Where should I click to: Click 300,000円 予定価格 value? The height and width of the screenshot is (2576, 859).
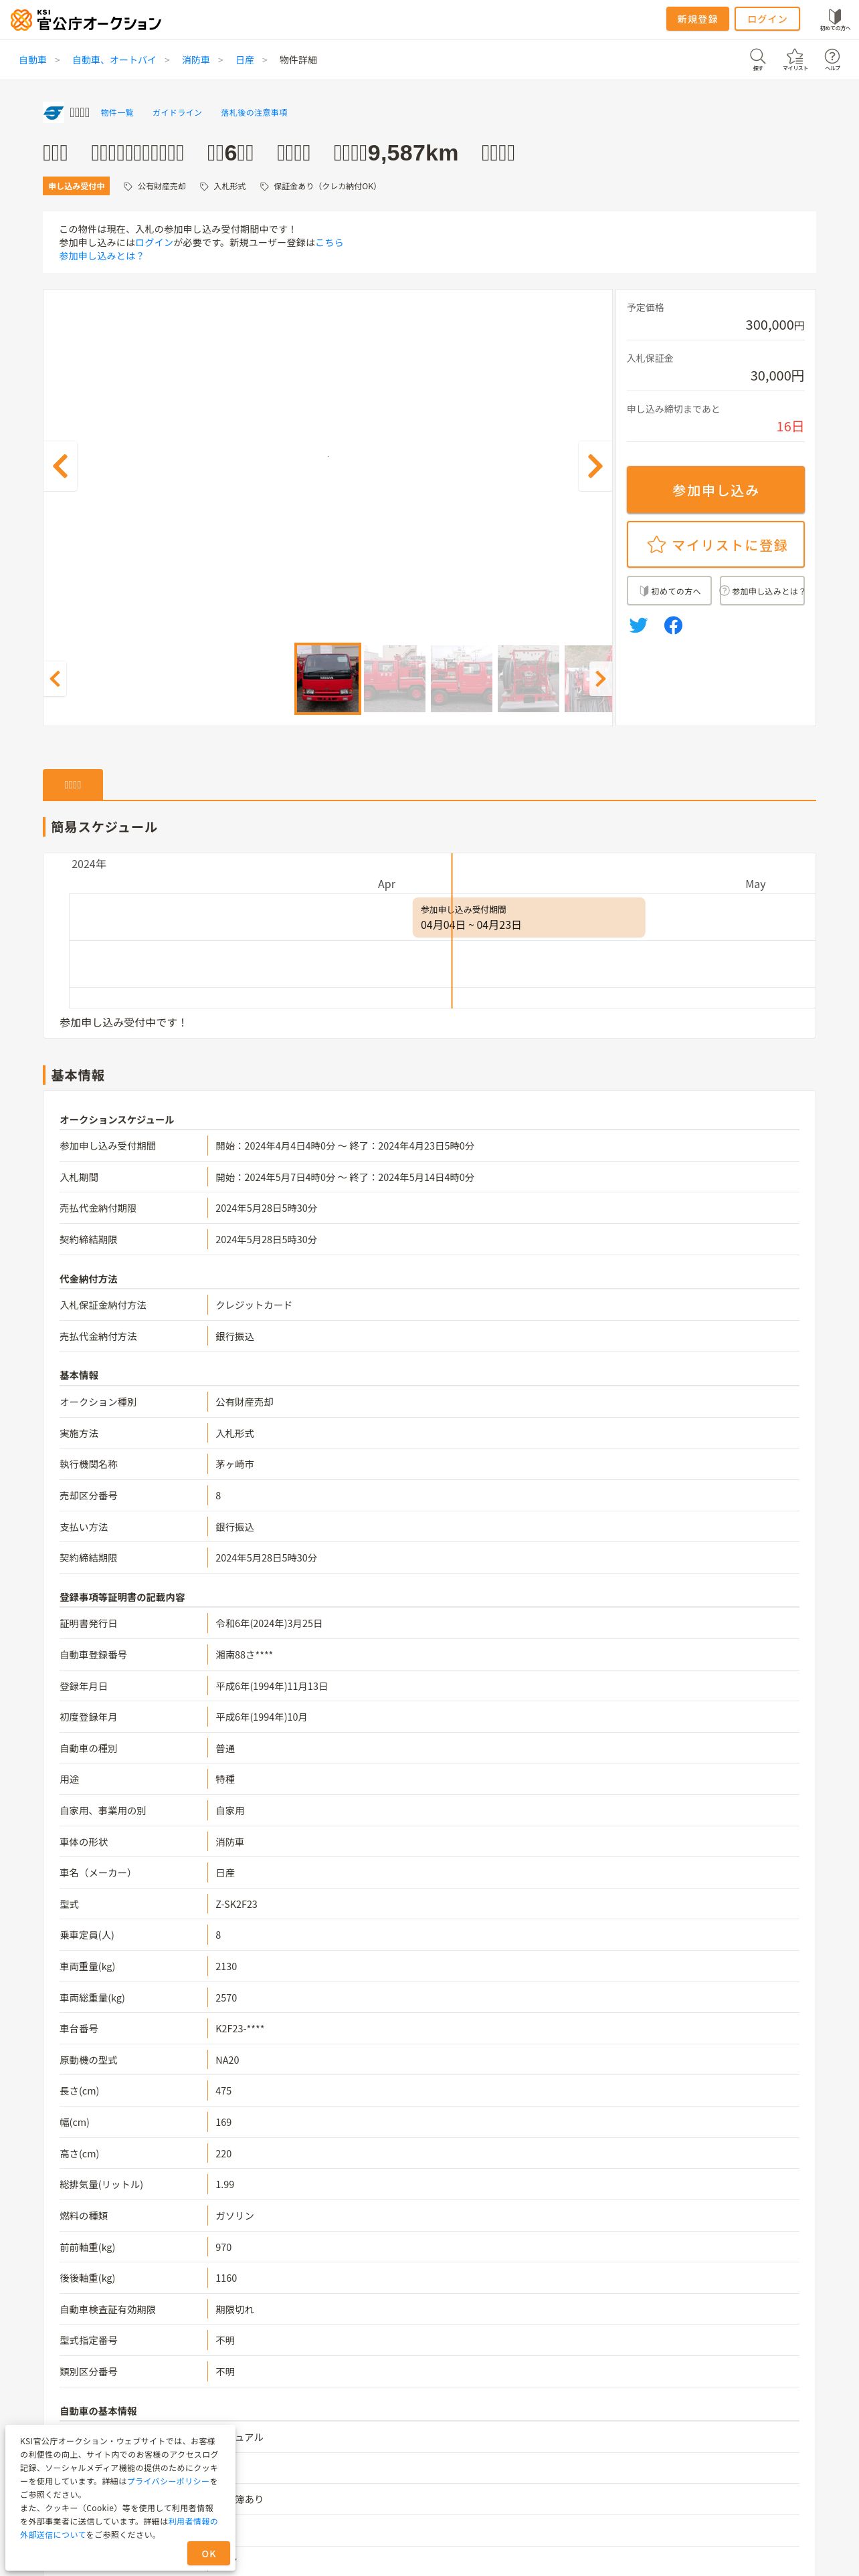click(774, 325)
